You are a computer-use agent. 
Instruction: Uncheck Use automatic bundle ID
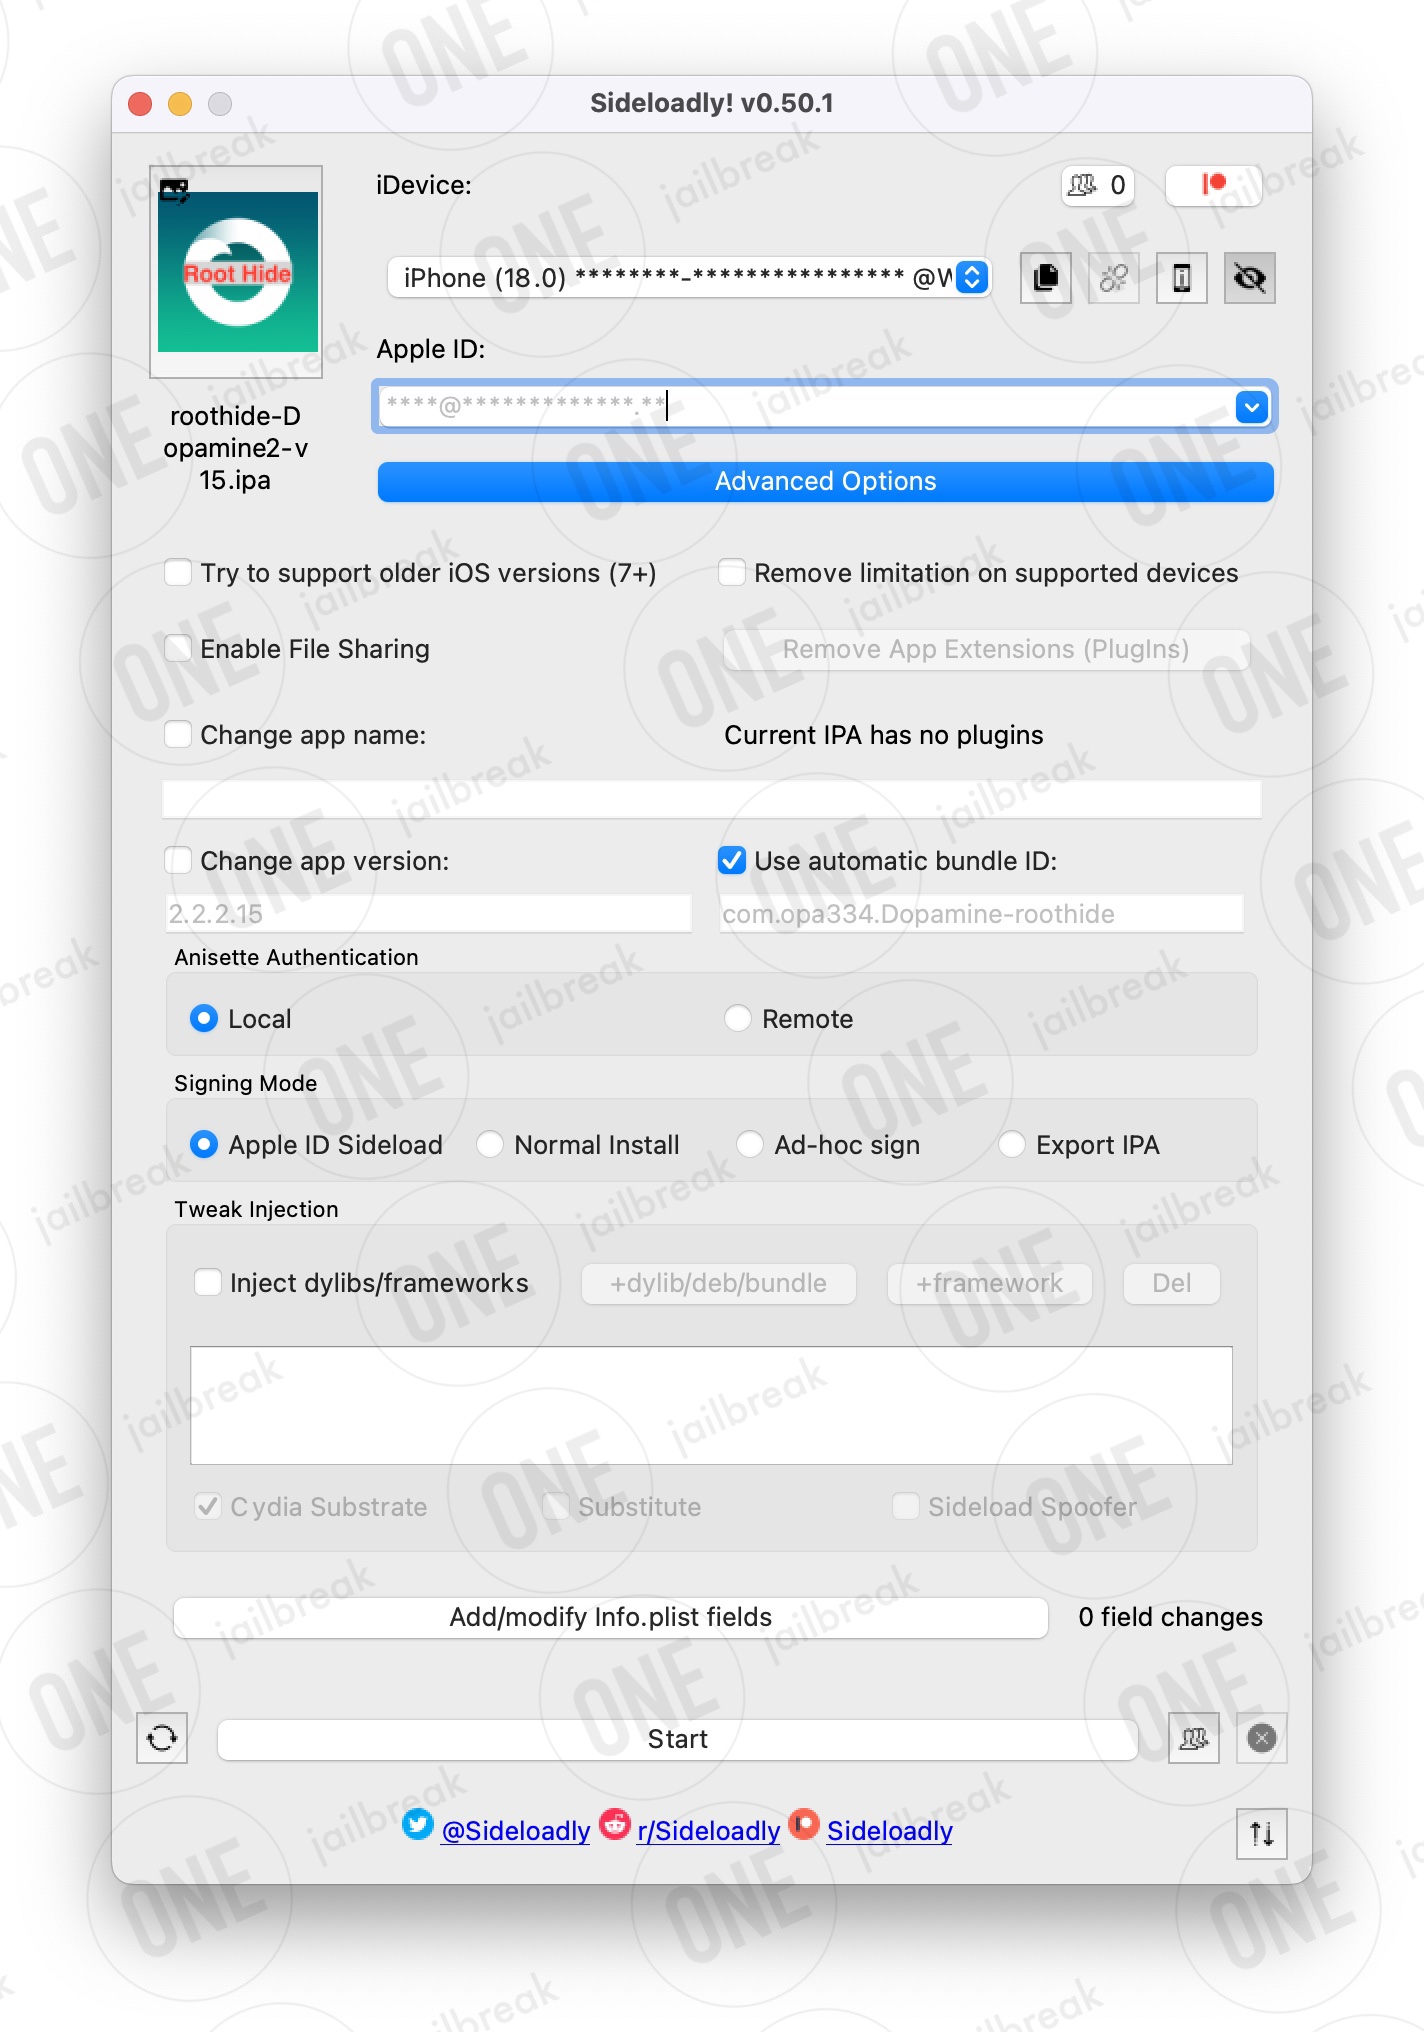tap(732, 861)
